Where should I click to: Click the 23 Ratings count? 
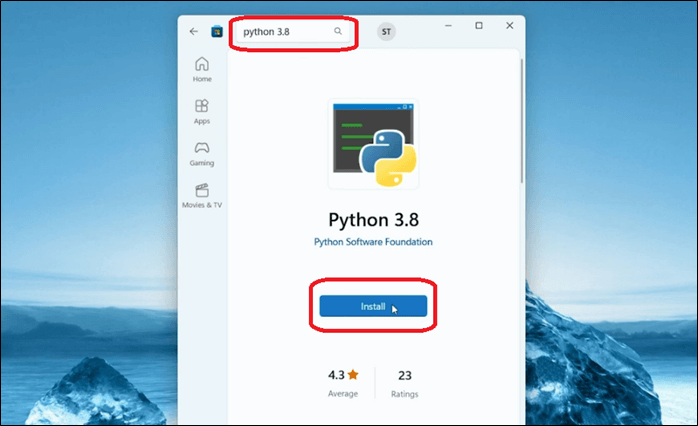pos(405,383)
